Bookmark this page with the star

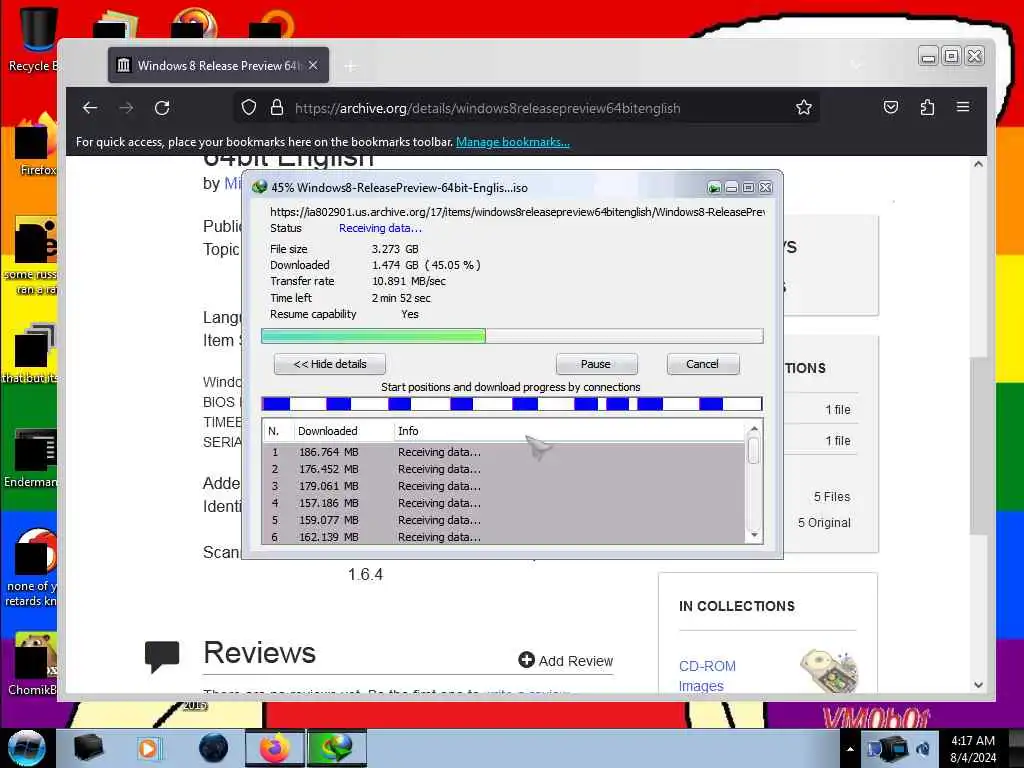[804, 108]
